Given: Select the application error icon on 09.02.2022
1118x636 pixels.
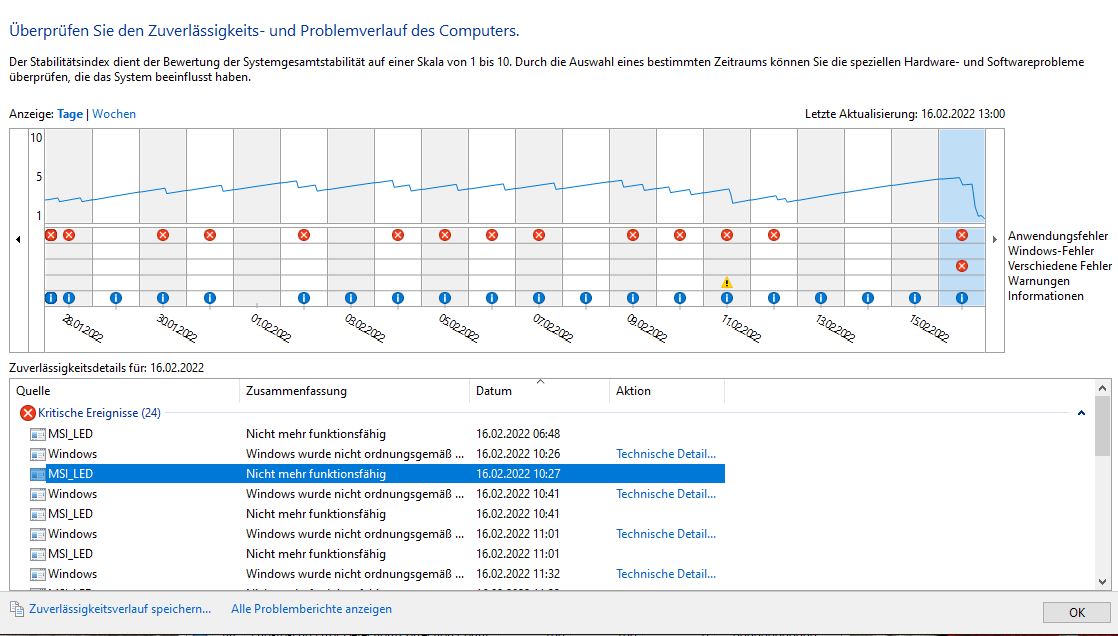Looking at the screenshot, I should point(632,235).
